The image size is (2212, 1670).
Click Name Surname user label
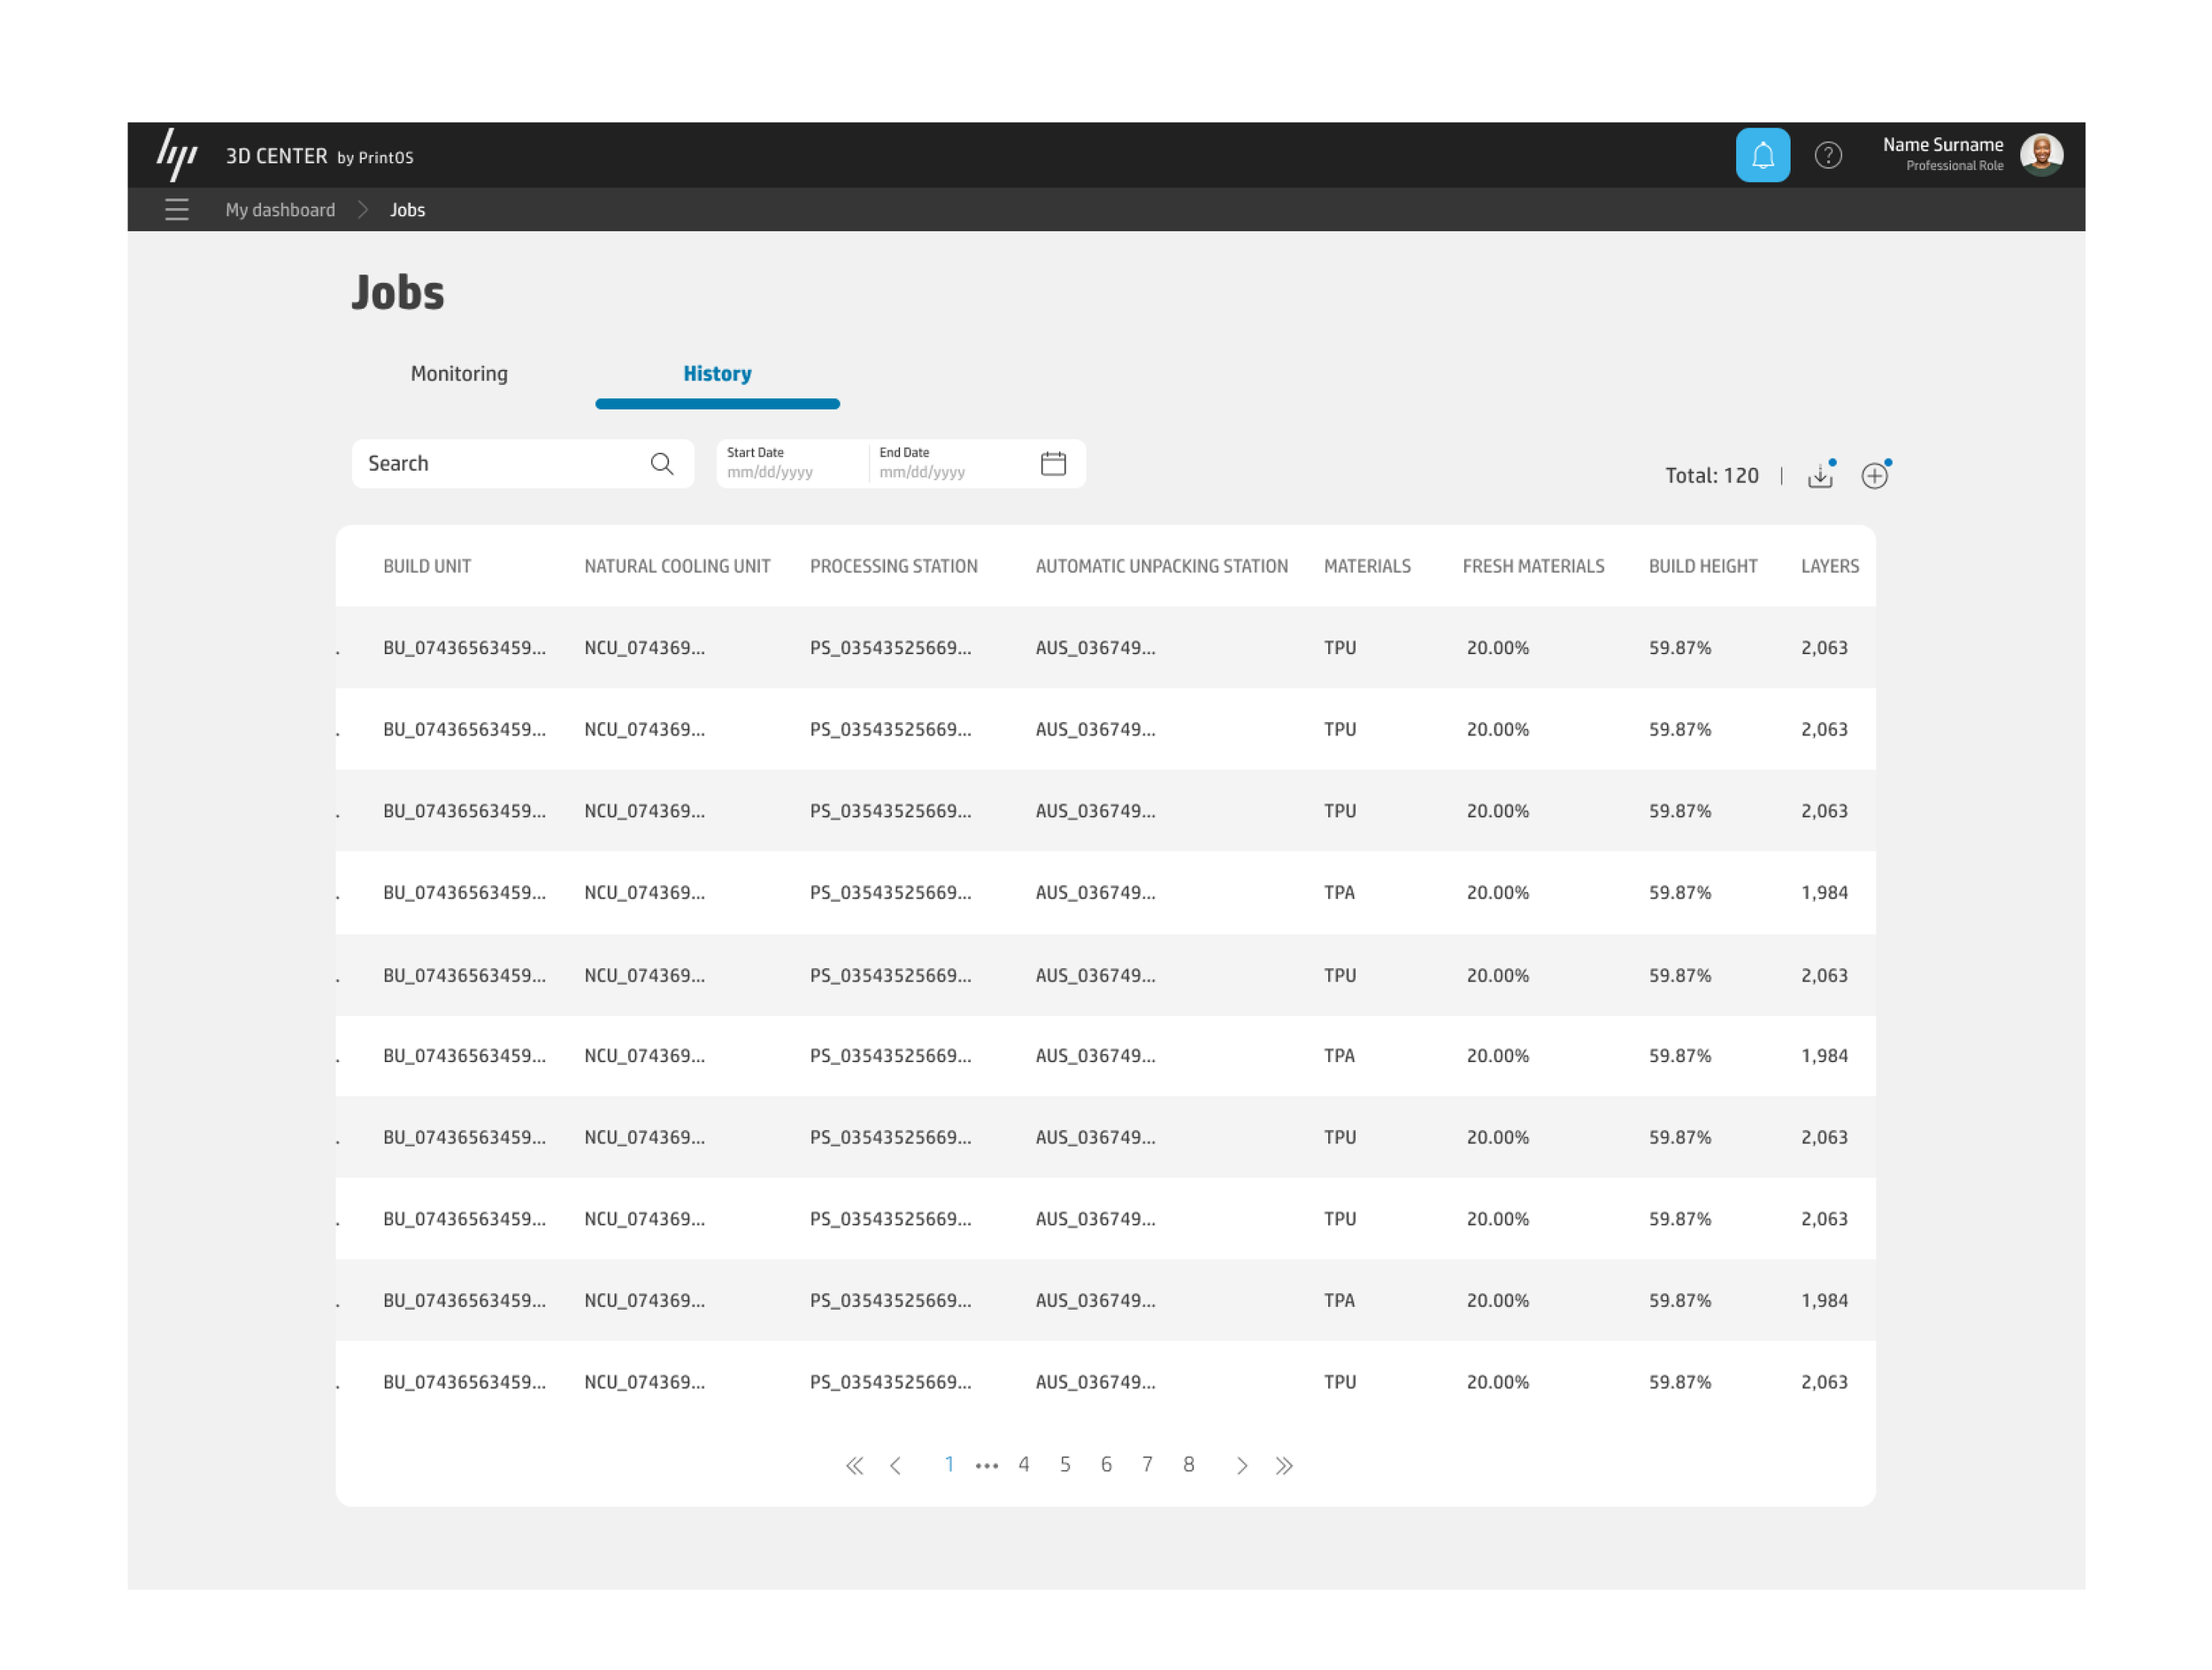(1943, 145)
